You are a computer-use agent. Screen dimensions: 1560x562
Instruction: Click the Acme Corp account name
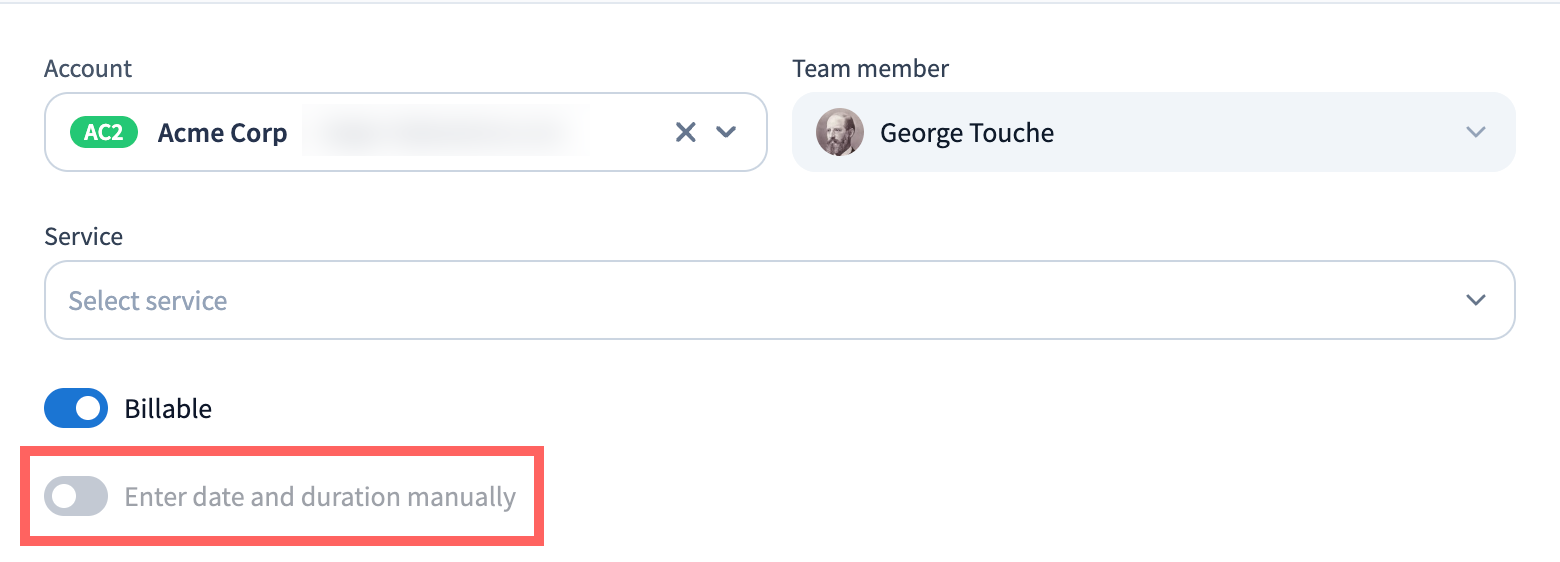[222, 133]
